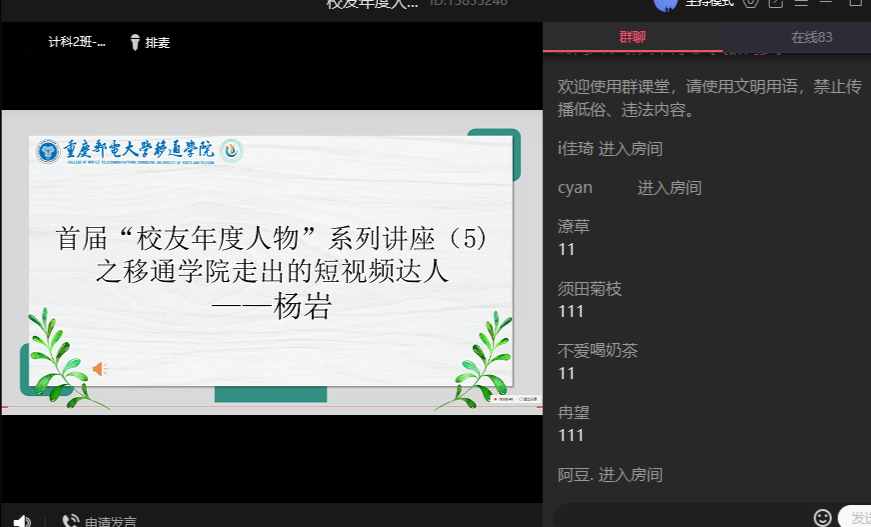
Task: Switch to the 群聊 tab
Action: pos(632,37)
